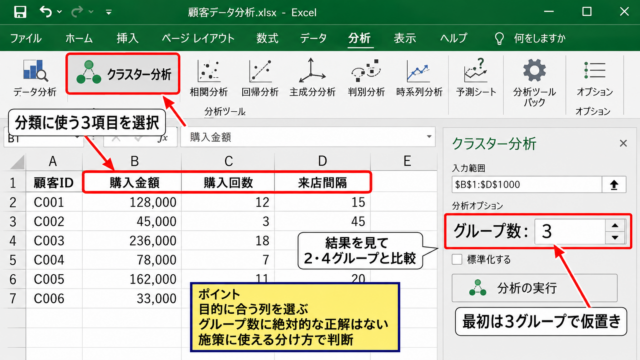Image resolution: width=640 pixels, height=360 pixels.
Task: Click purchase count cell showing 18
Action: (228, 240)
